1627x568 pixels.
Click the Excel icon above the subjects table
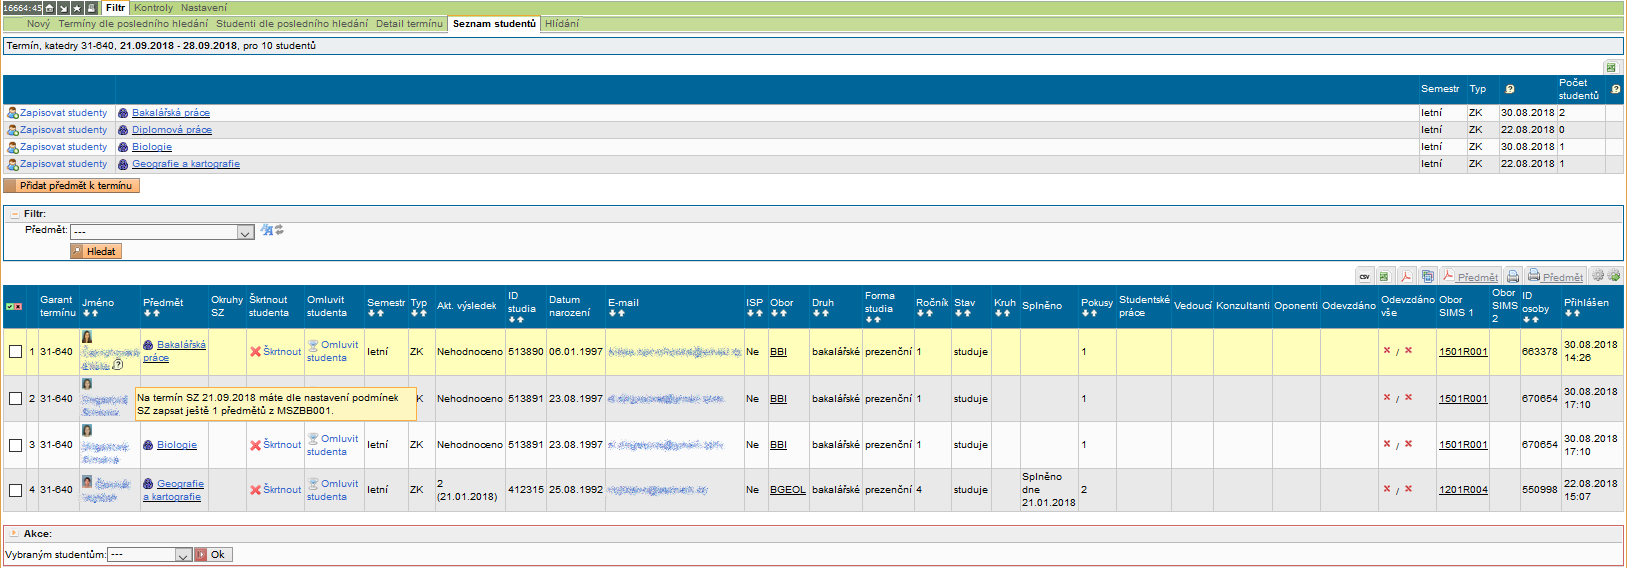click(x=1611, y=67)
